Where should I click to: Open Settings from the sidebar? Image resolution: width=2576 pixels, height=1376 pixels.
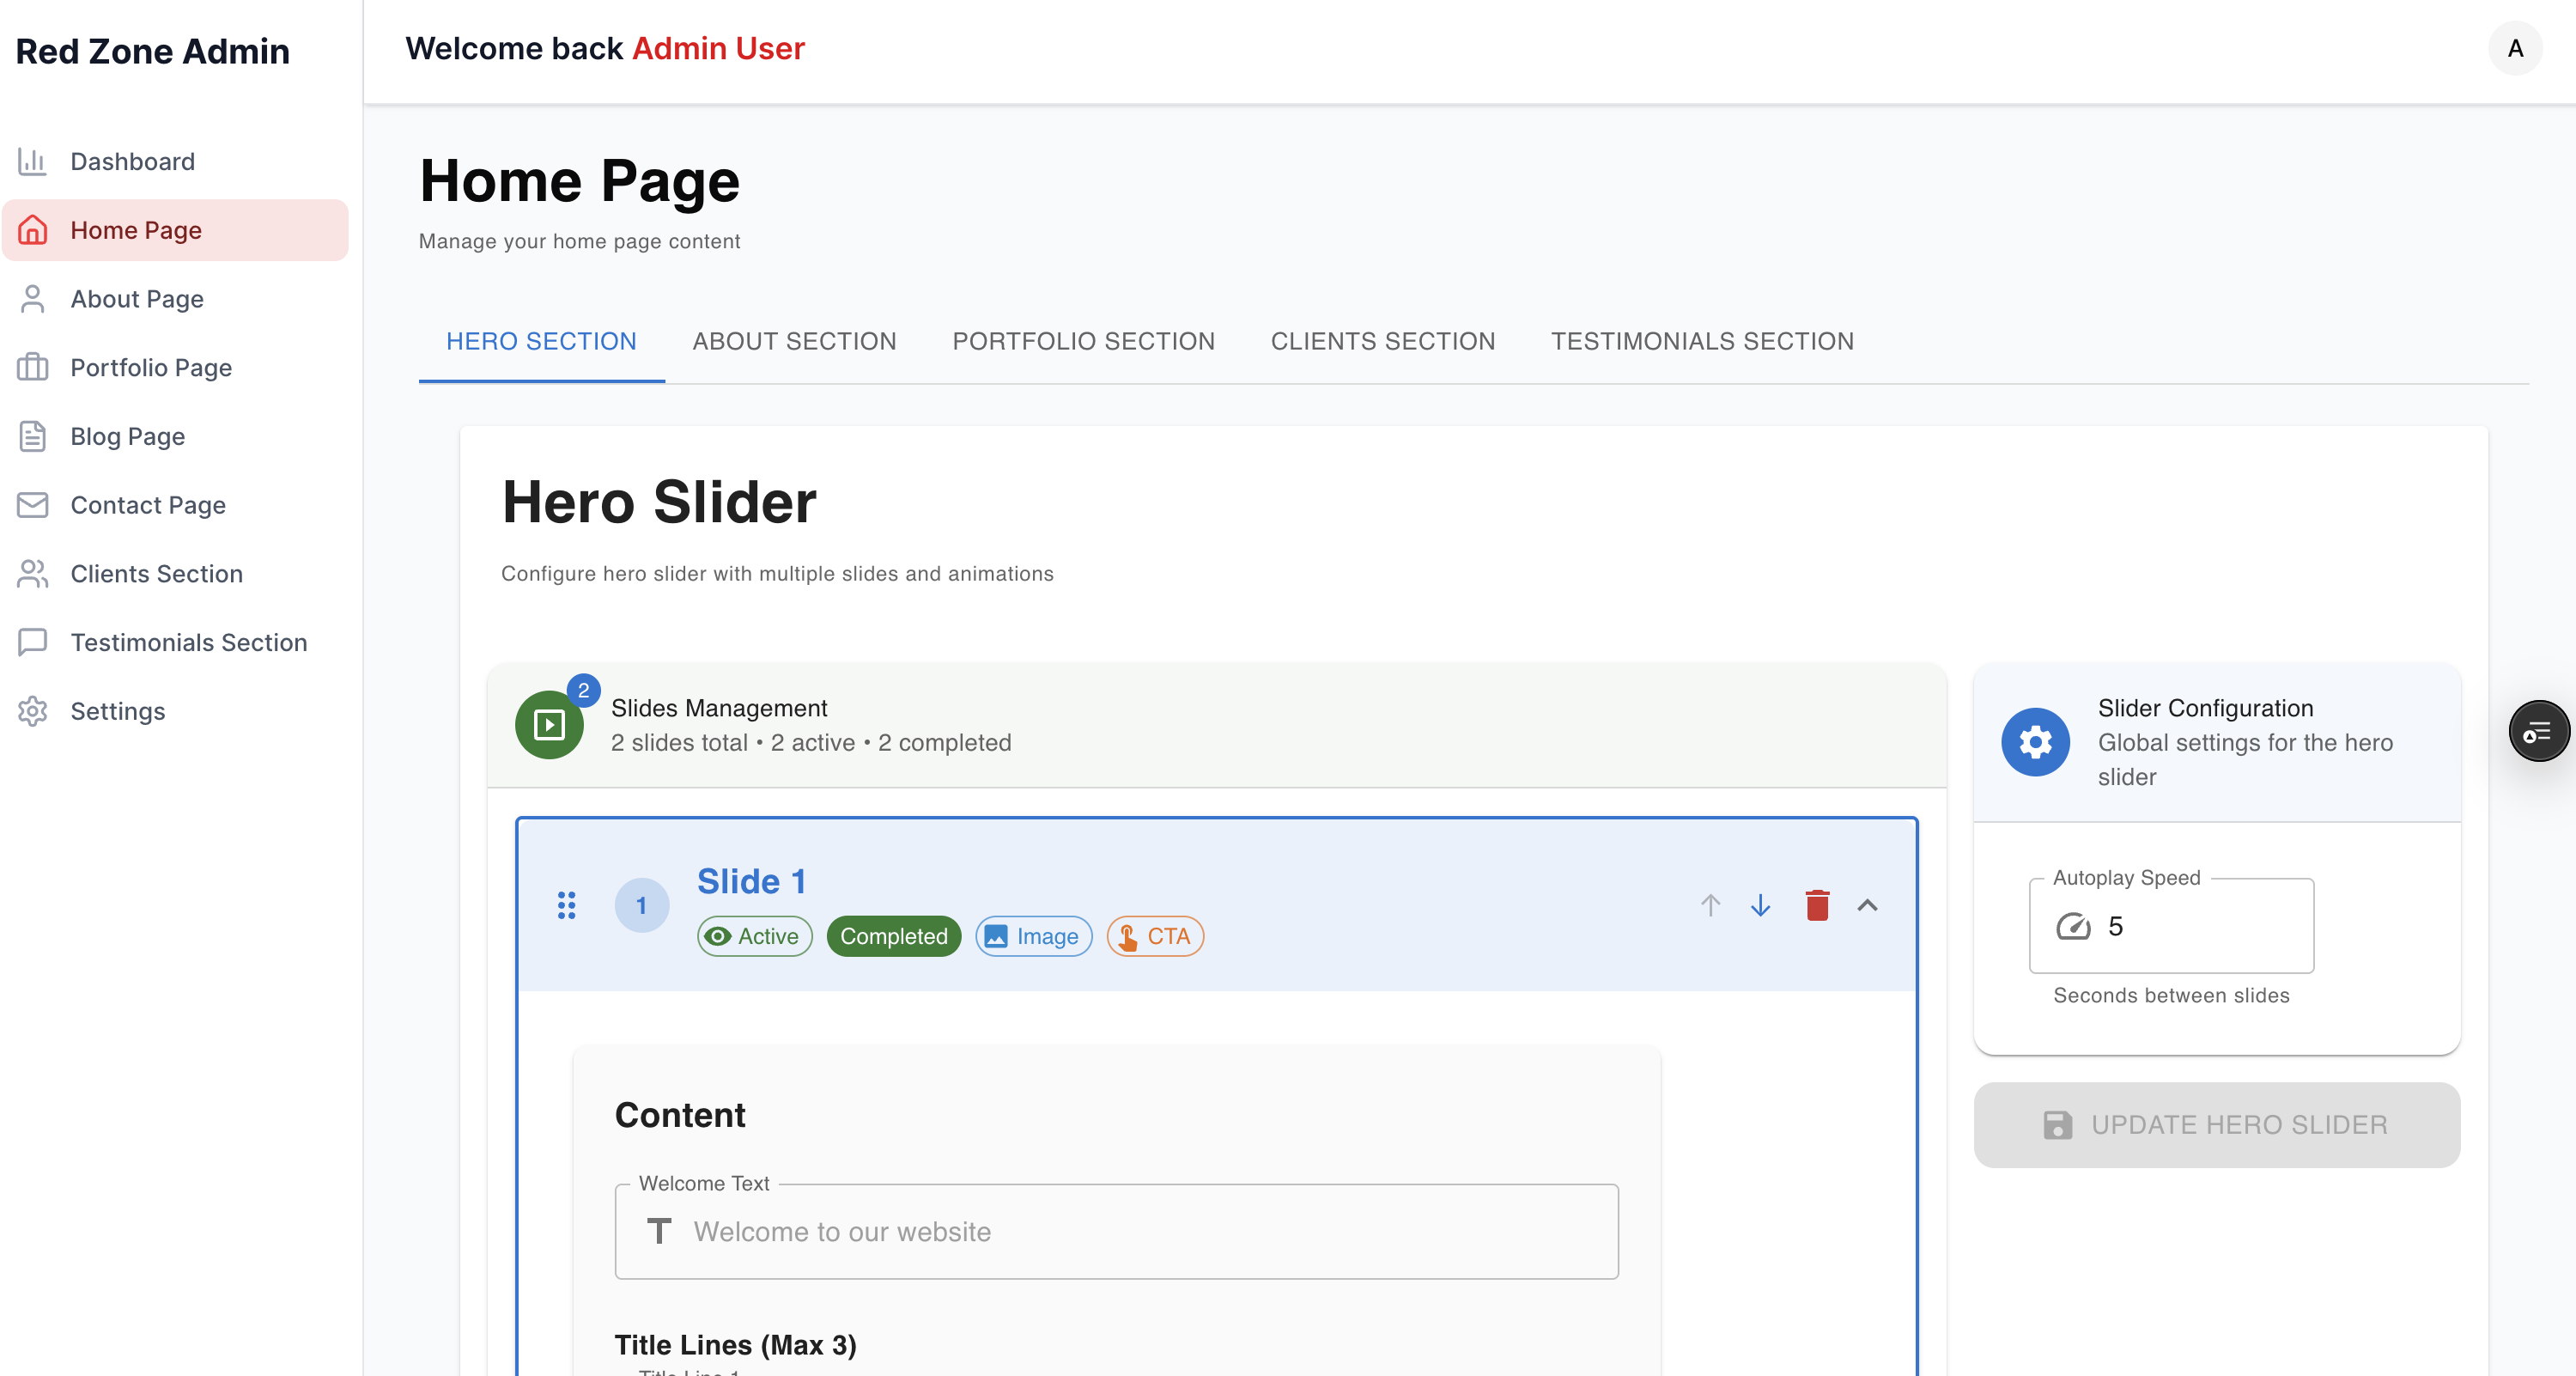point(117,711)
